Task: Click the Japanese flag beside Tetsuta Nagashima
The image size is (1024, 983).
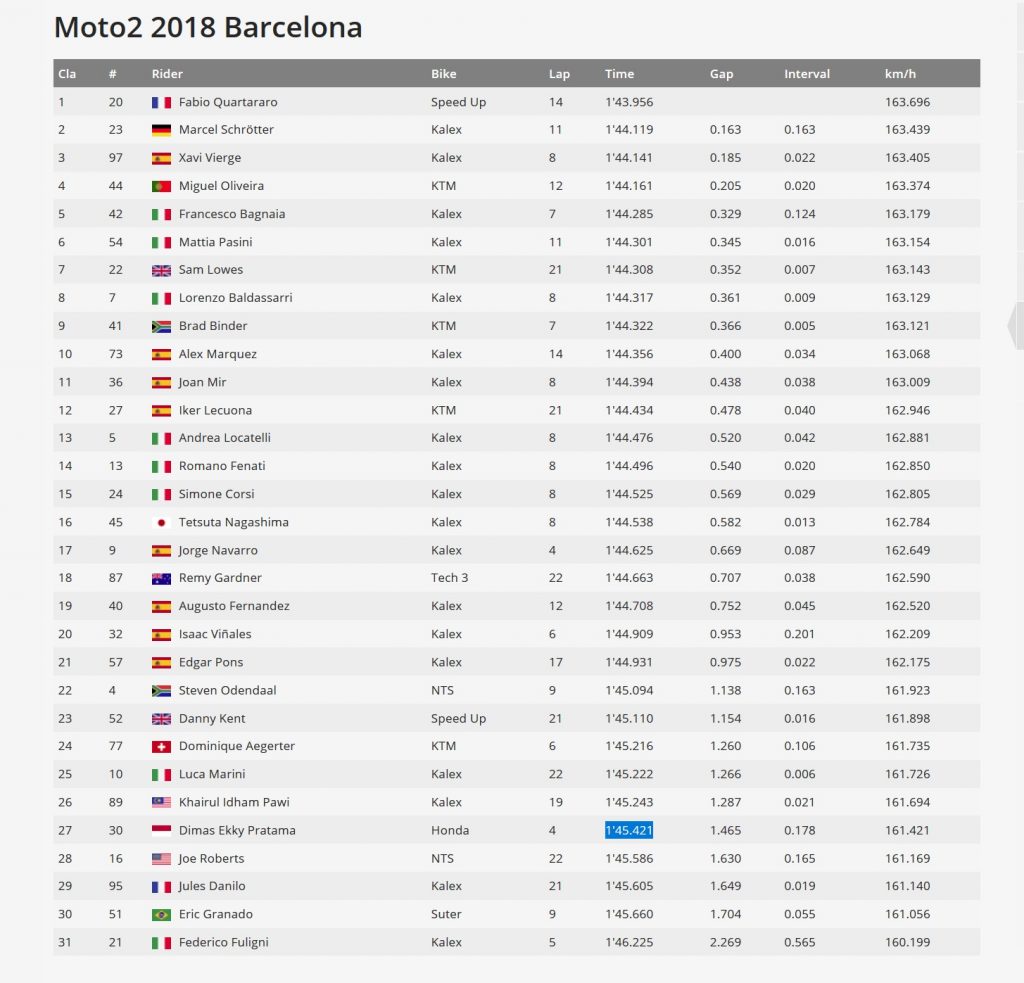Action: 161,522
